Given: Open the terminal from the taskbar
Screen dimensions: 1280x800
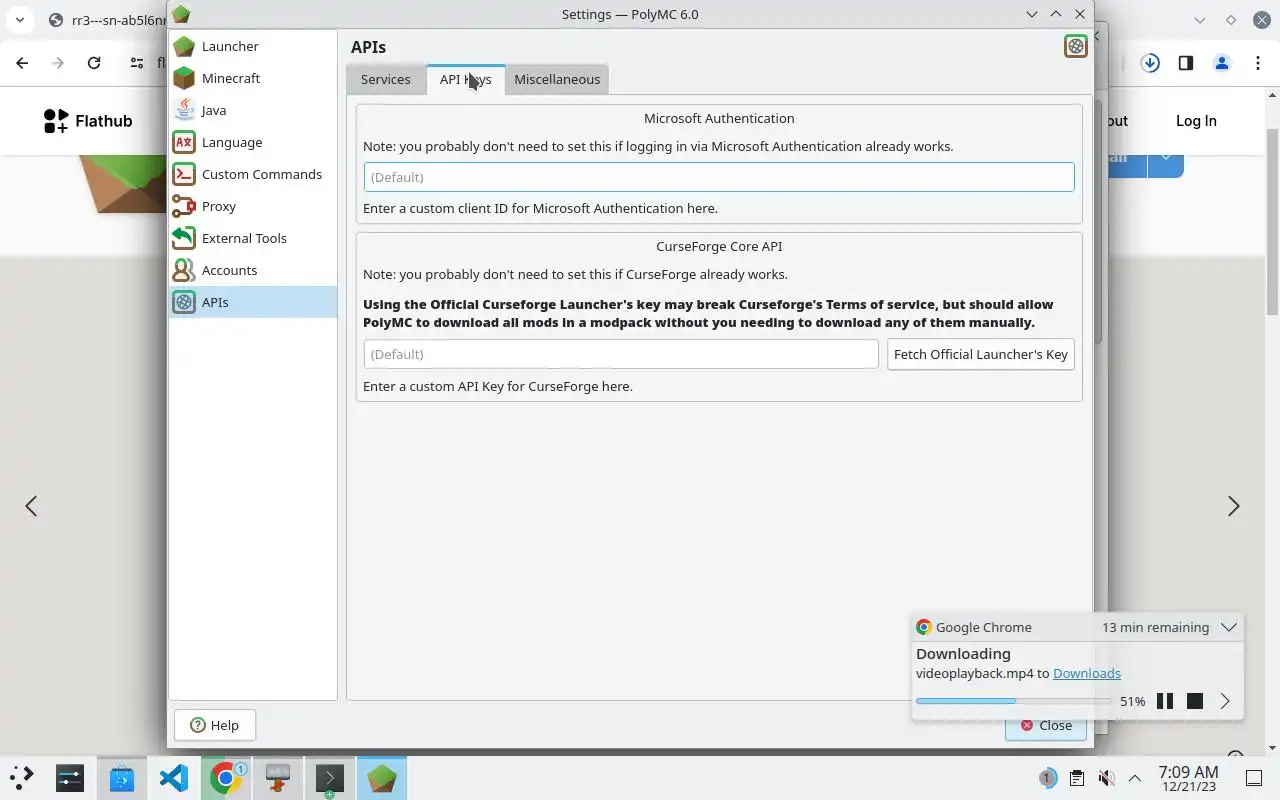Looking at the screenshot, I should point(330,777).
